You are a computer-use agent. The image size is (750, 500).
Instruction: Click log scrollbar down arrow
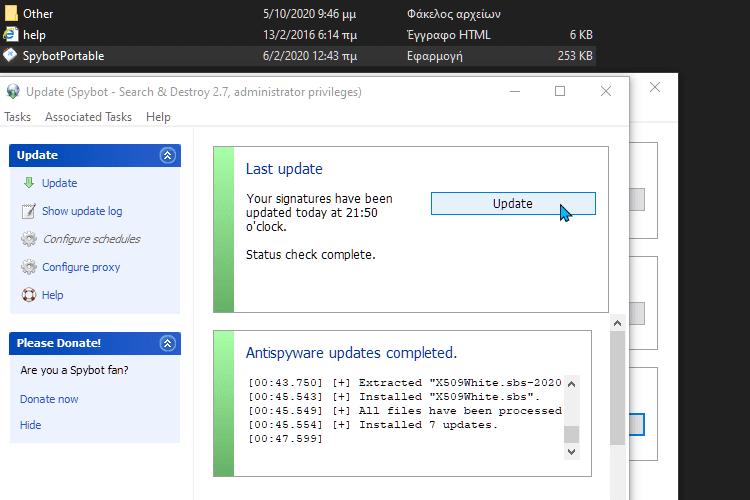pos(572,452)
